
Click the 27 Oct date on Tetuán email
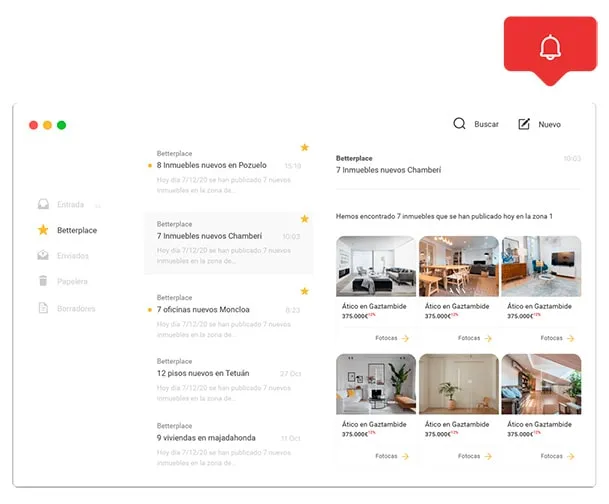point(291,374)
